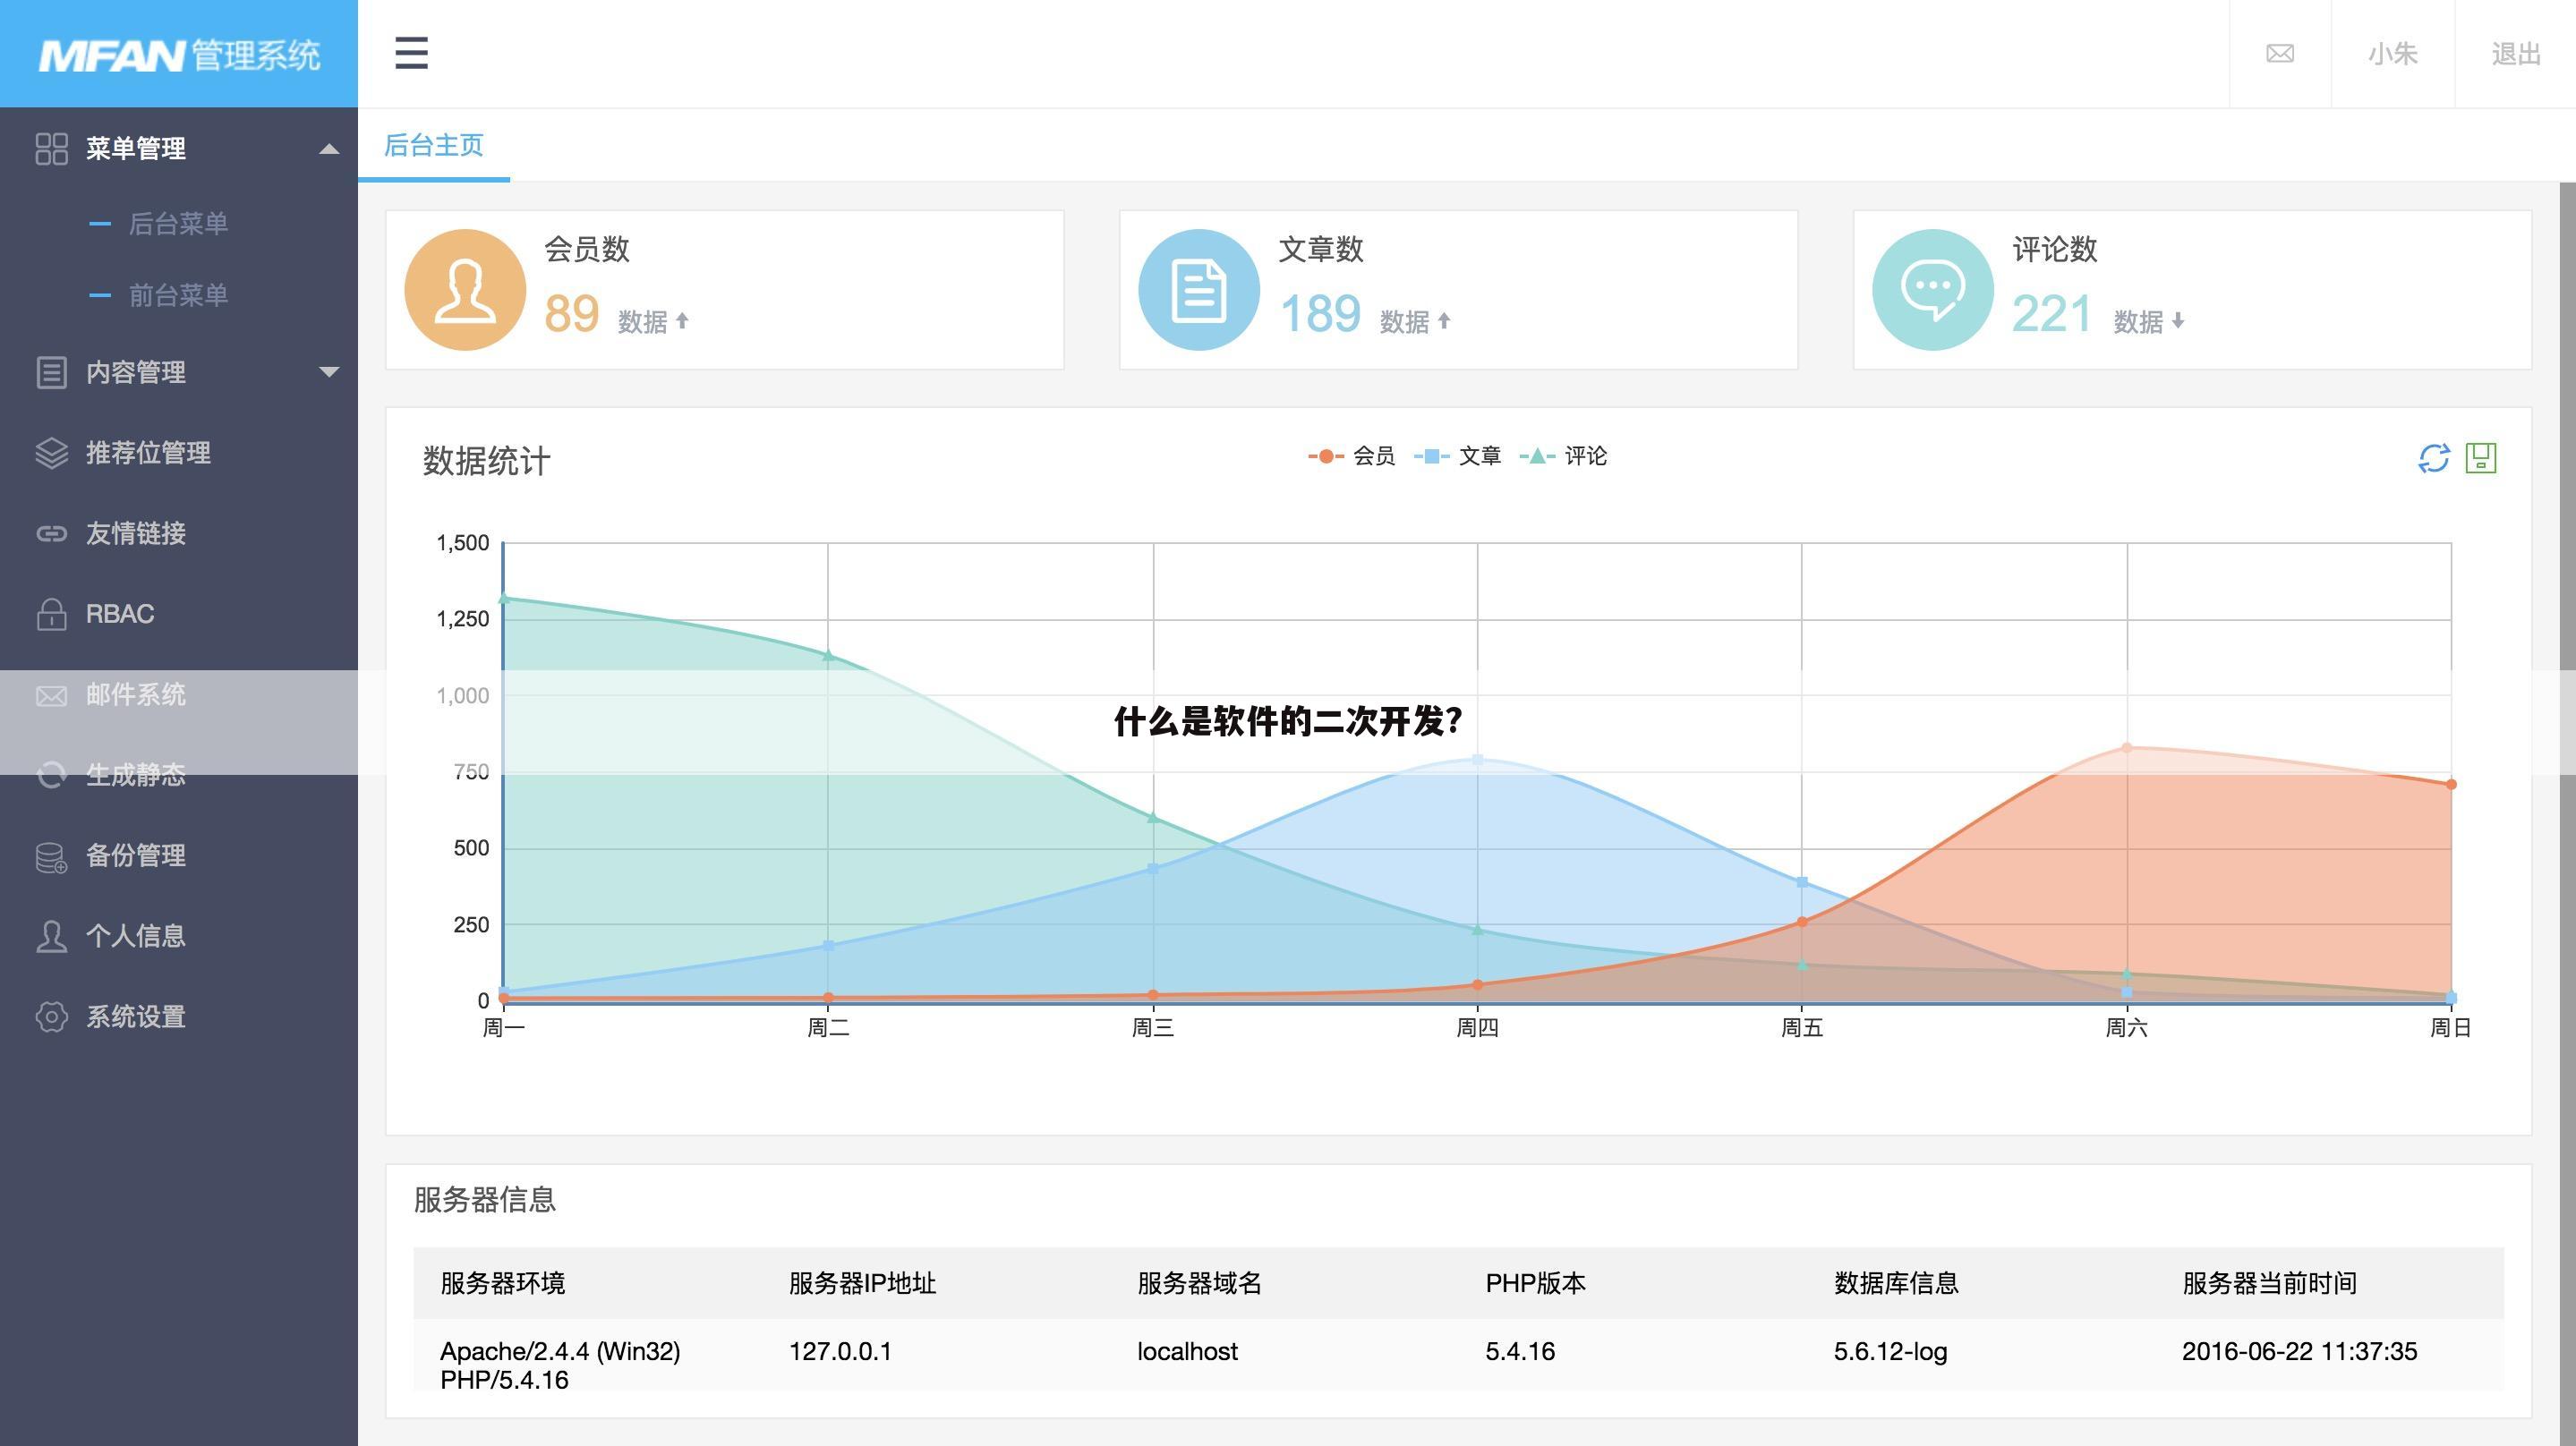Click the 会员数 value 89
This screenshot has width=2576, height=1446.
click(572, 314)
